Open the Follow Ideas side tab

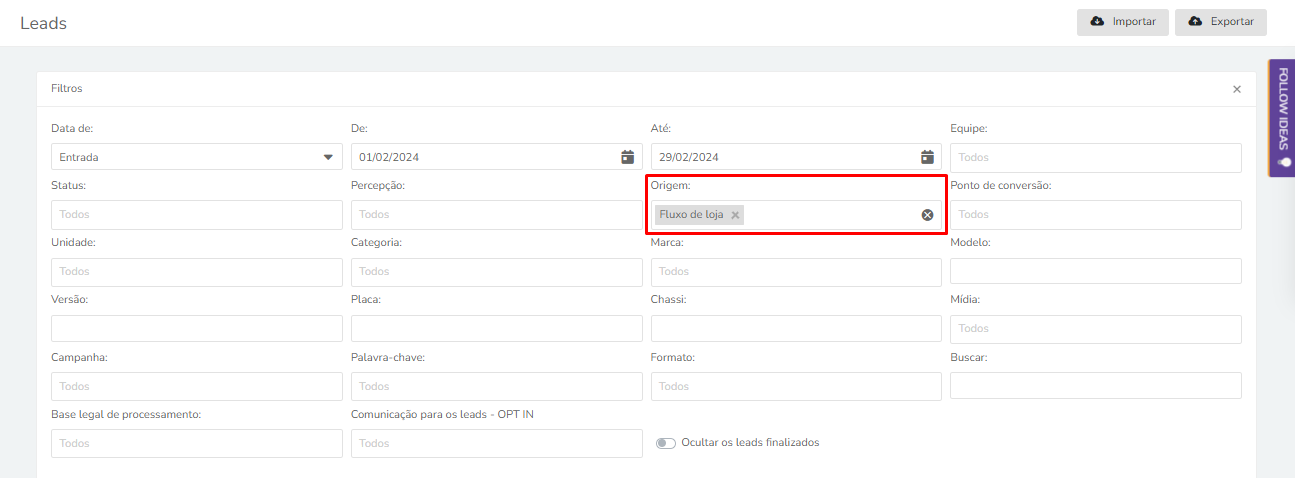1282,118
